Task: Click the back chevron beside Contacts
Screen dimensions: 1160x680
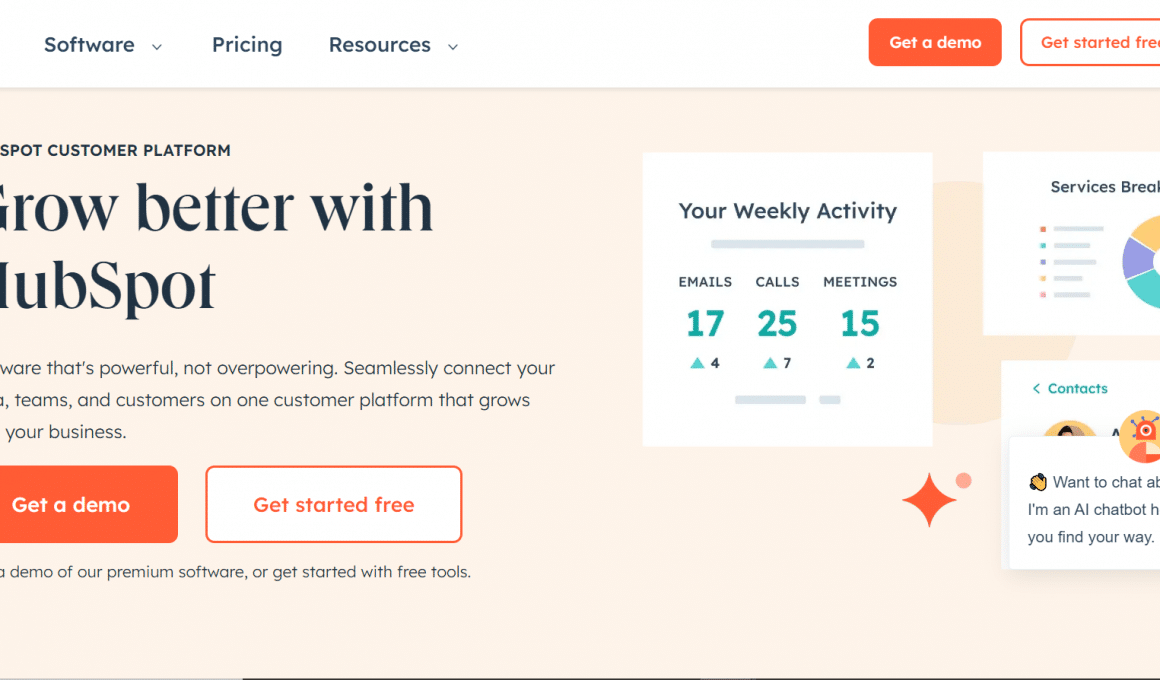Action: pos(1036,389)
